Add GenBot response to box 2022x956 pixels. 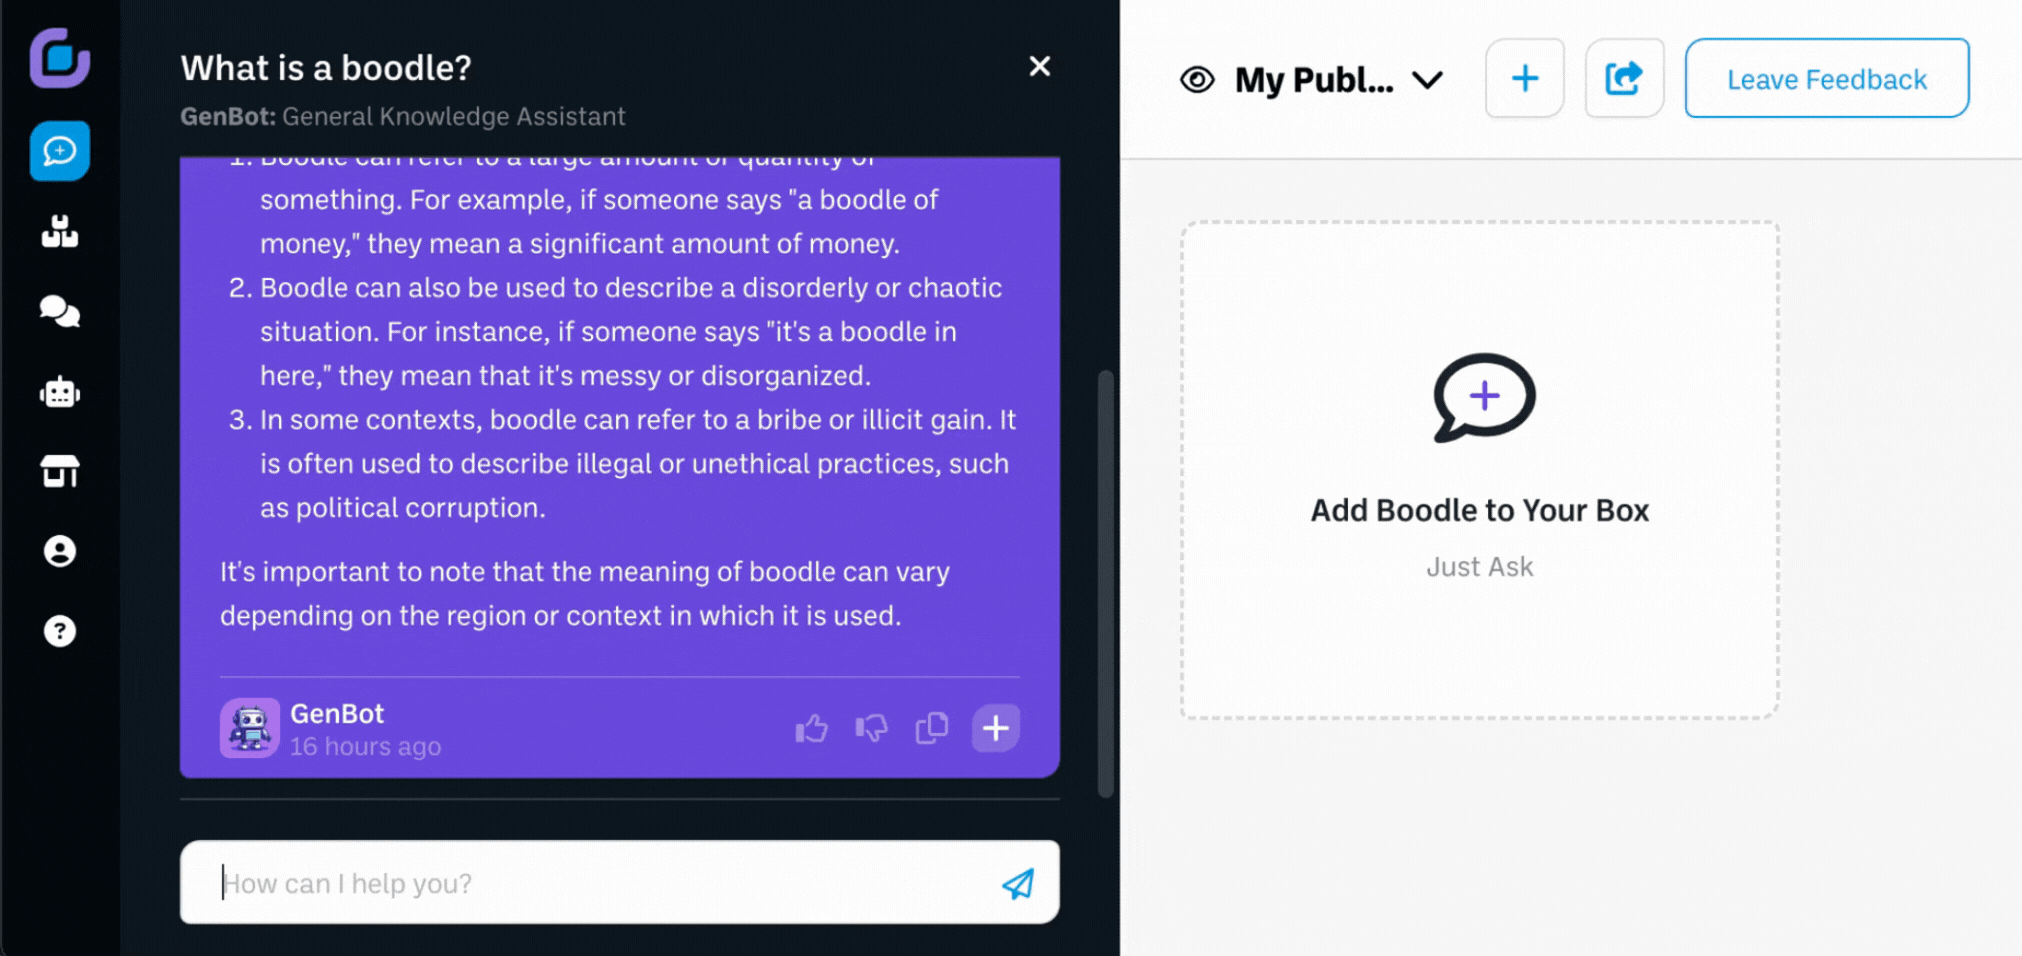point(995,728)
